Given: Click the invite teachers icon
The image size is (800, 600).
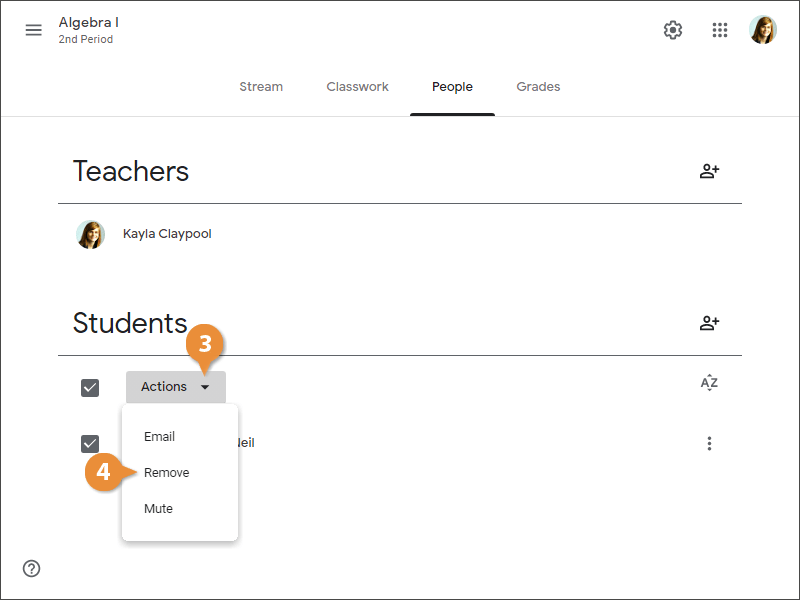Looking at the screenshot, I should coord(709,171).
